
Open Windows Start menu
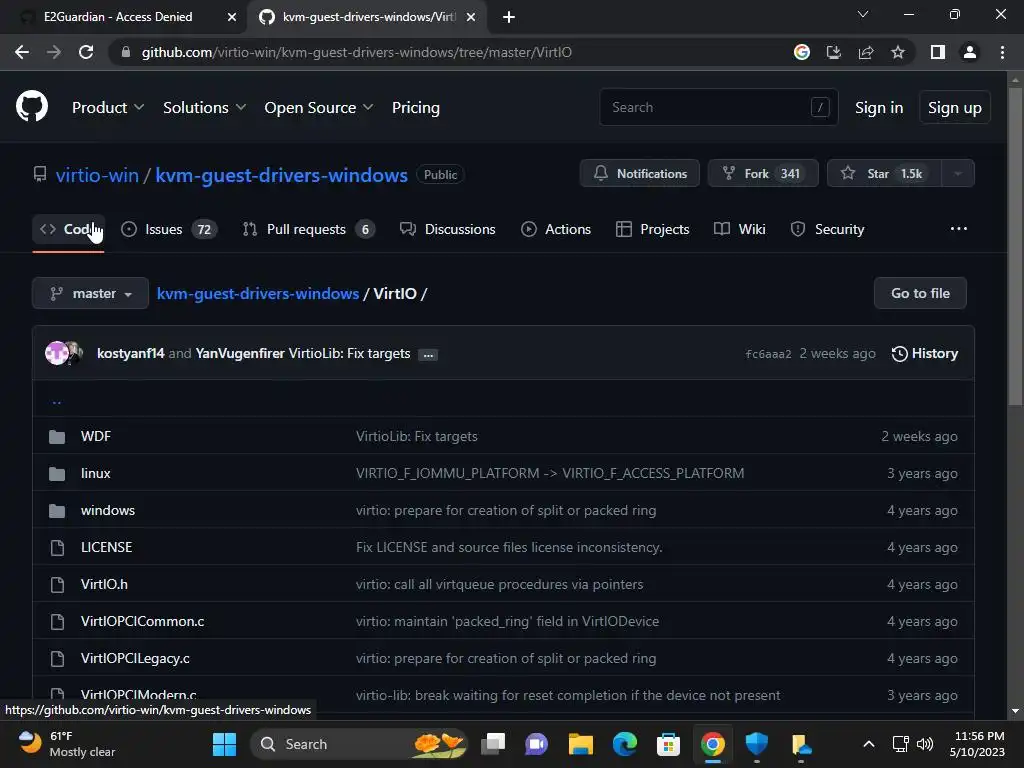point(225,744)
